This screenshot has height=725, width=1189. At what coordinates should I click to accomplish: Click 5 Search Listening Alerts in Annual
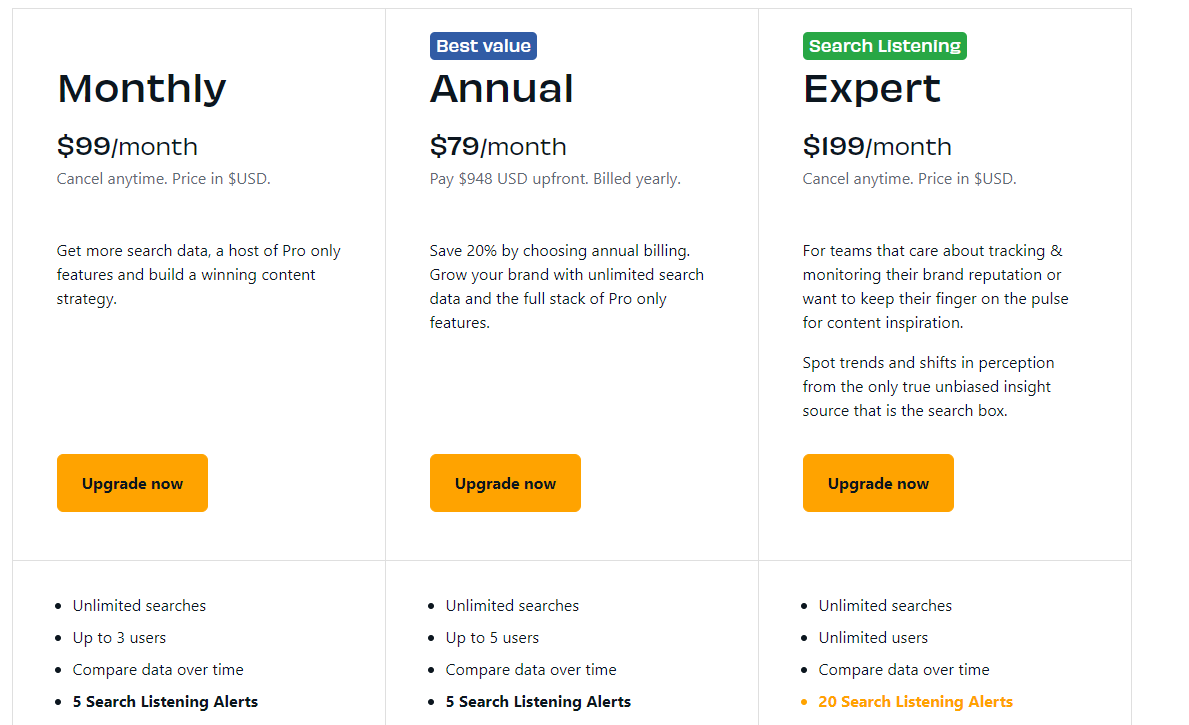coord(538,702)
